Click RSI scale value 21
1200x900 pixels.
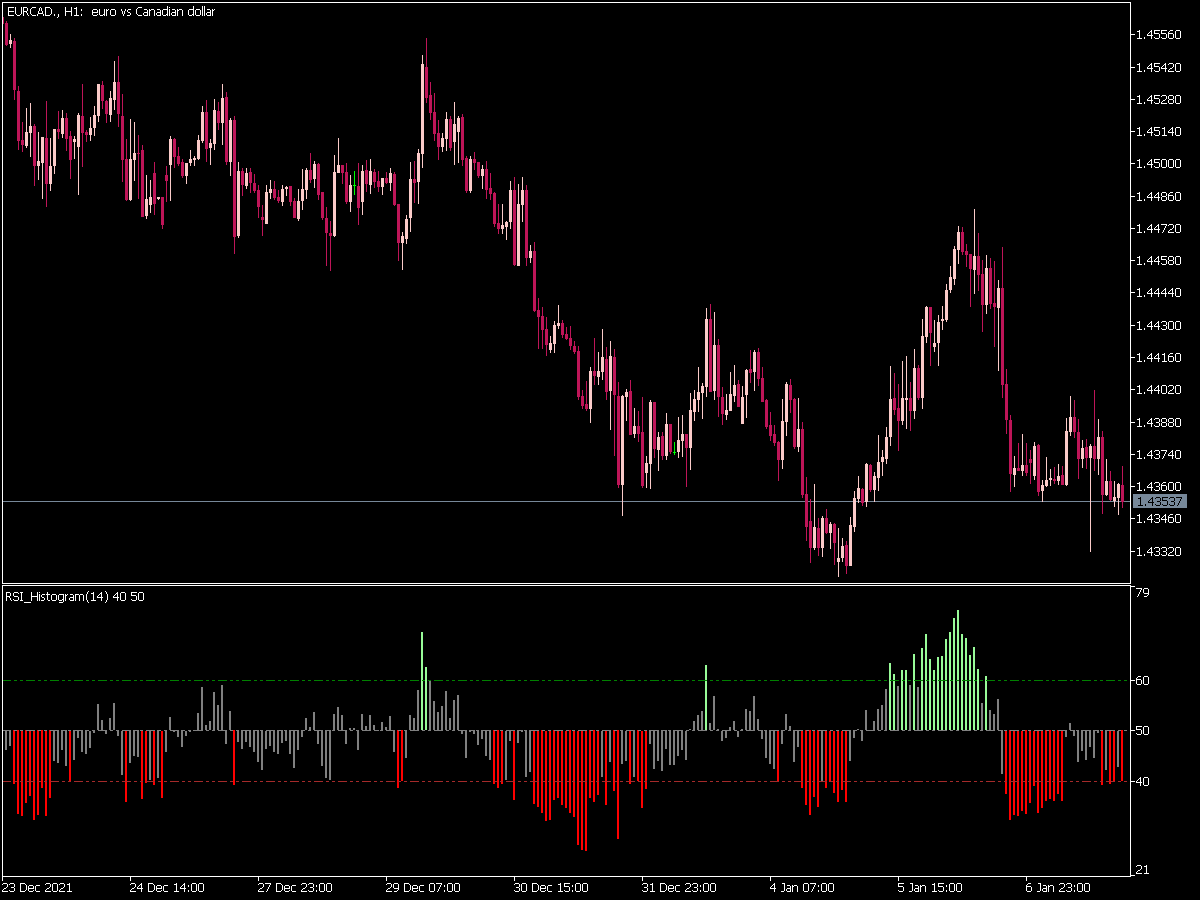click(x=1144, y=870)
